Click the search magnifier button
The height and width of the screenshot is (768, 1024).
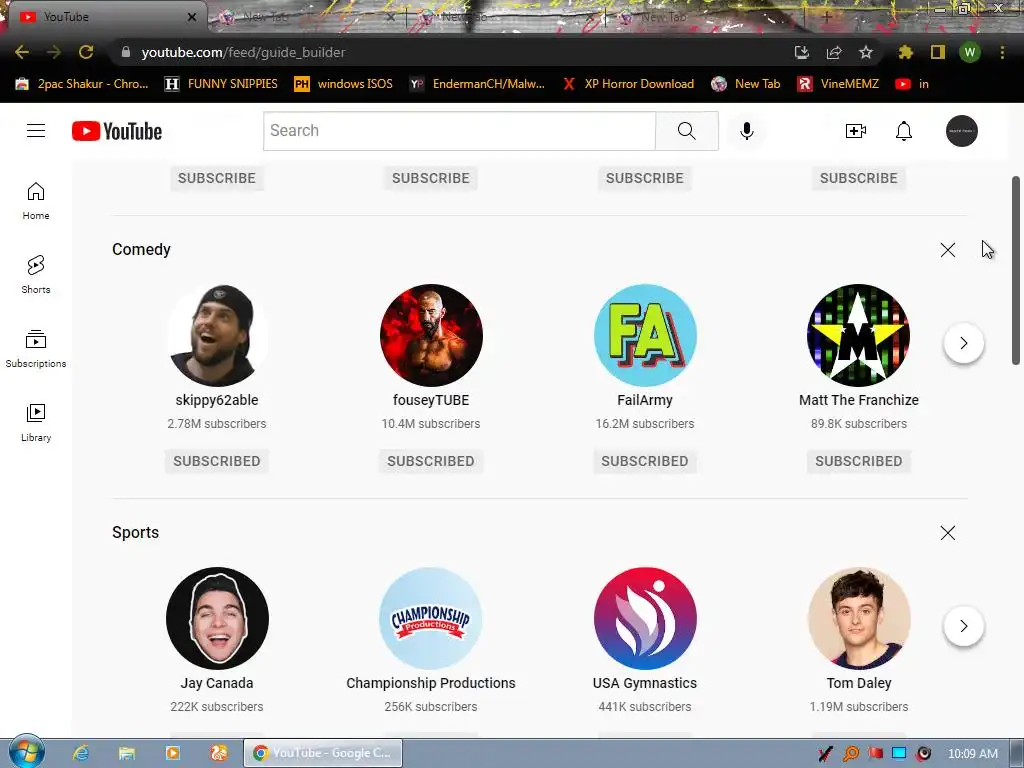686,131
